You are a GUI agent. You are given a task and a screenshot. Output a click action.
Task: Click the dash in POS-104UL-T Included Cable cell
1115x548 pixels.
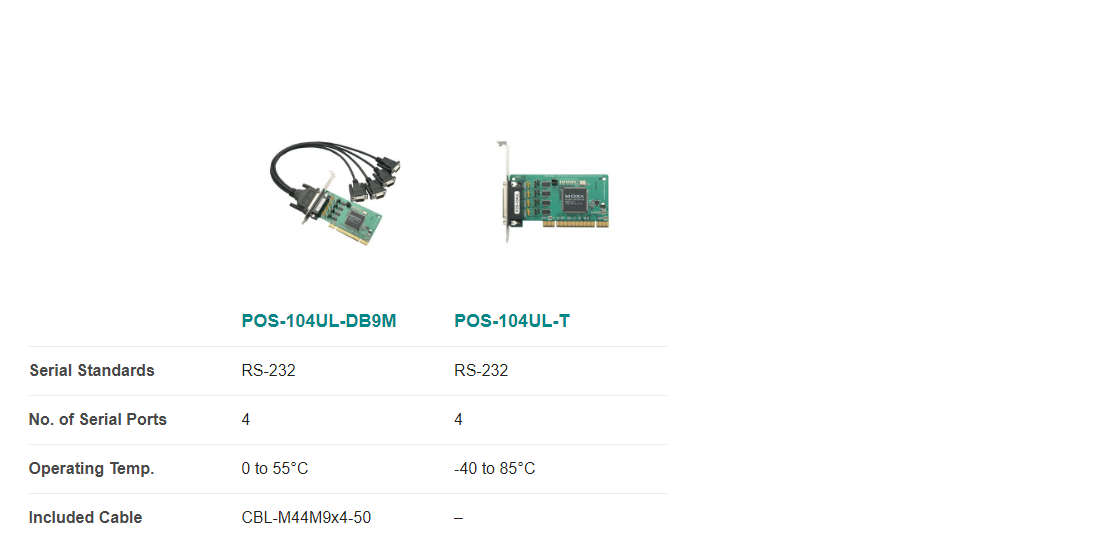tap(459, 518)
